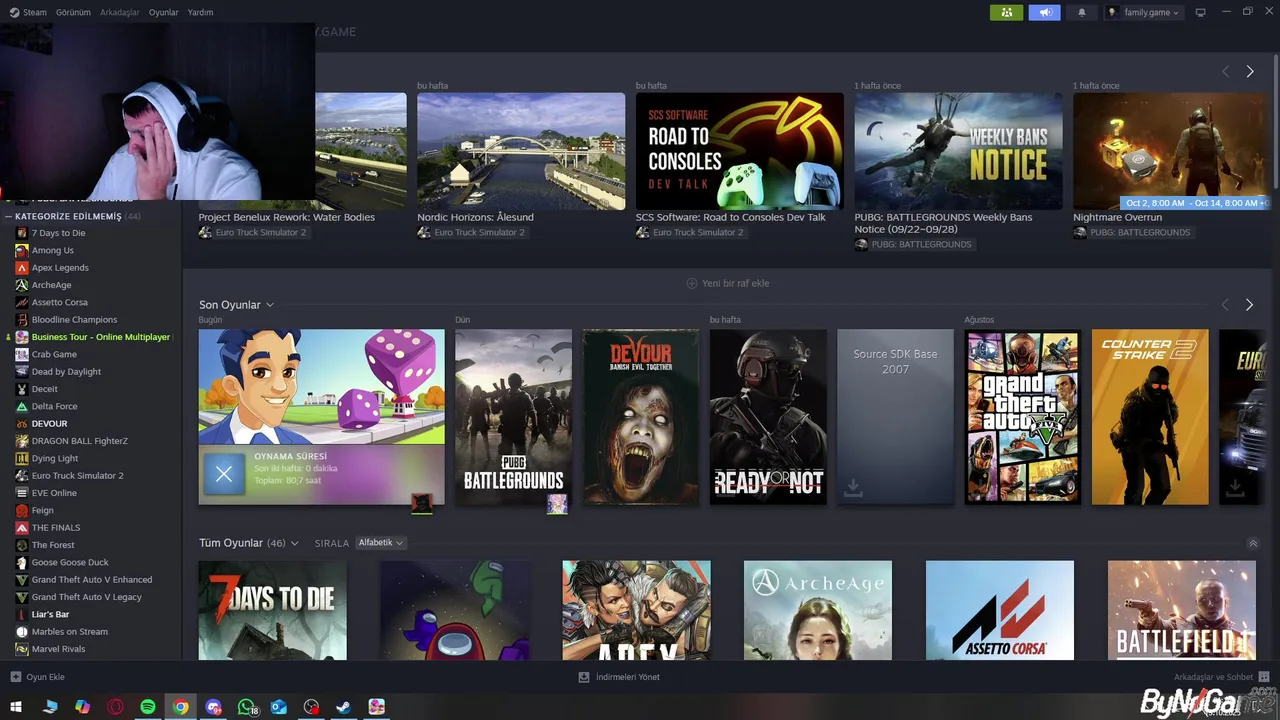Open Nordic Horizons: Ålesund news card
Image resolution: width=1280 pixels, height=720 pixels.
(521, 151)
